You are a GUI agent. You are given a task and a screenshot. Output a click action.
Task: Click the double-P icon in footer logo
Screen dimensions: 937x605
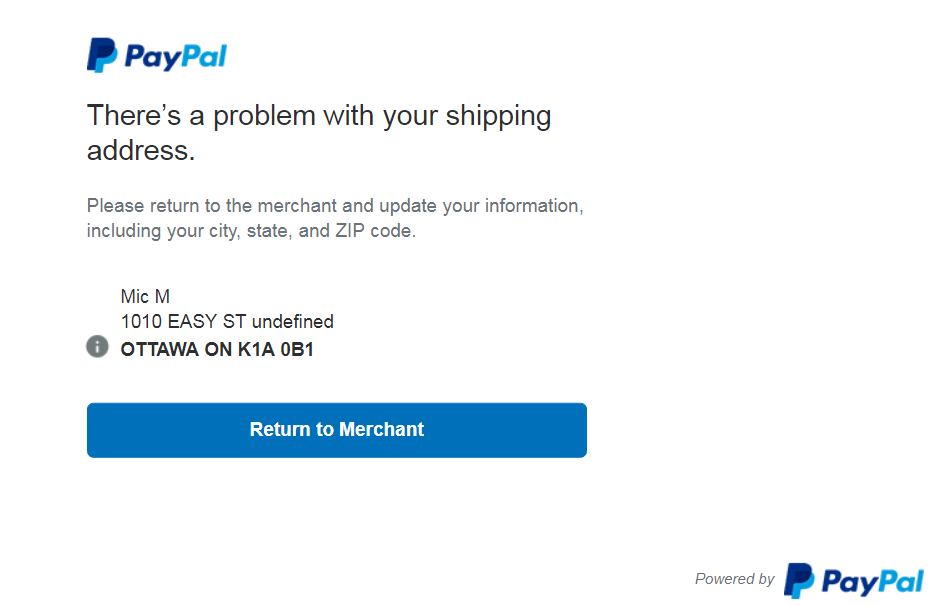[799, 580]
